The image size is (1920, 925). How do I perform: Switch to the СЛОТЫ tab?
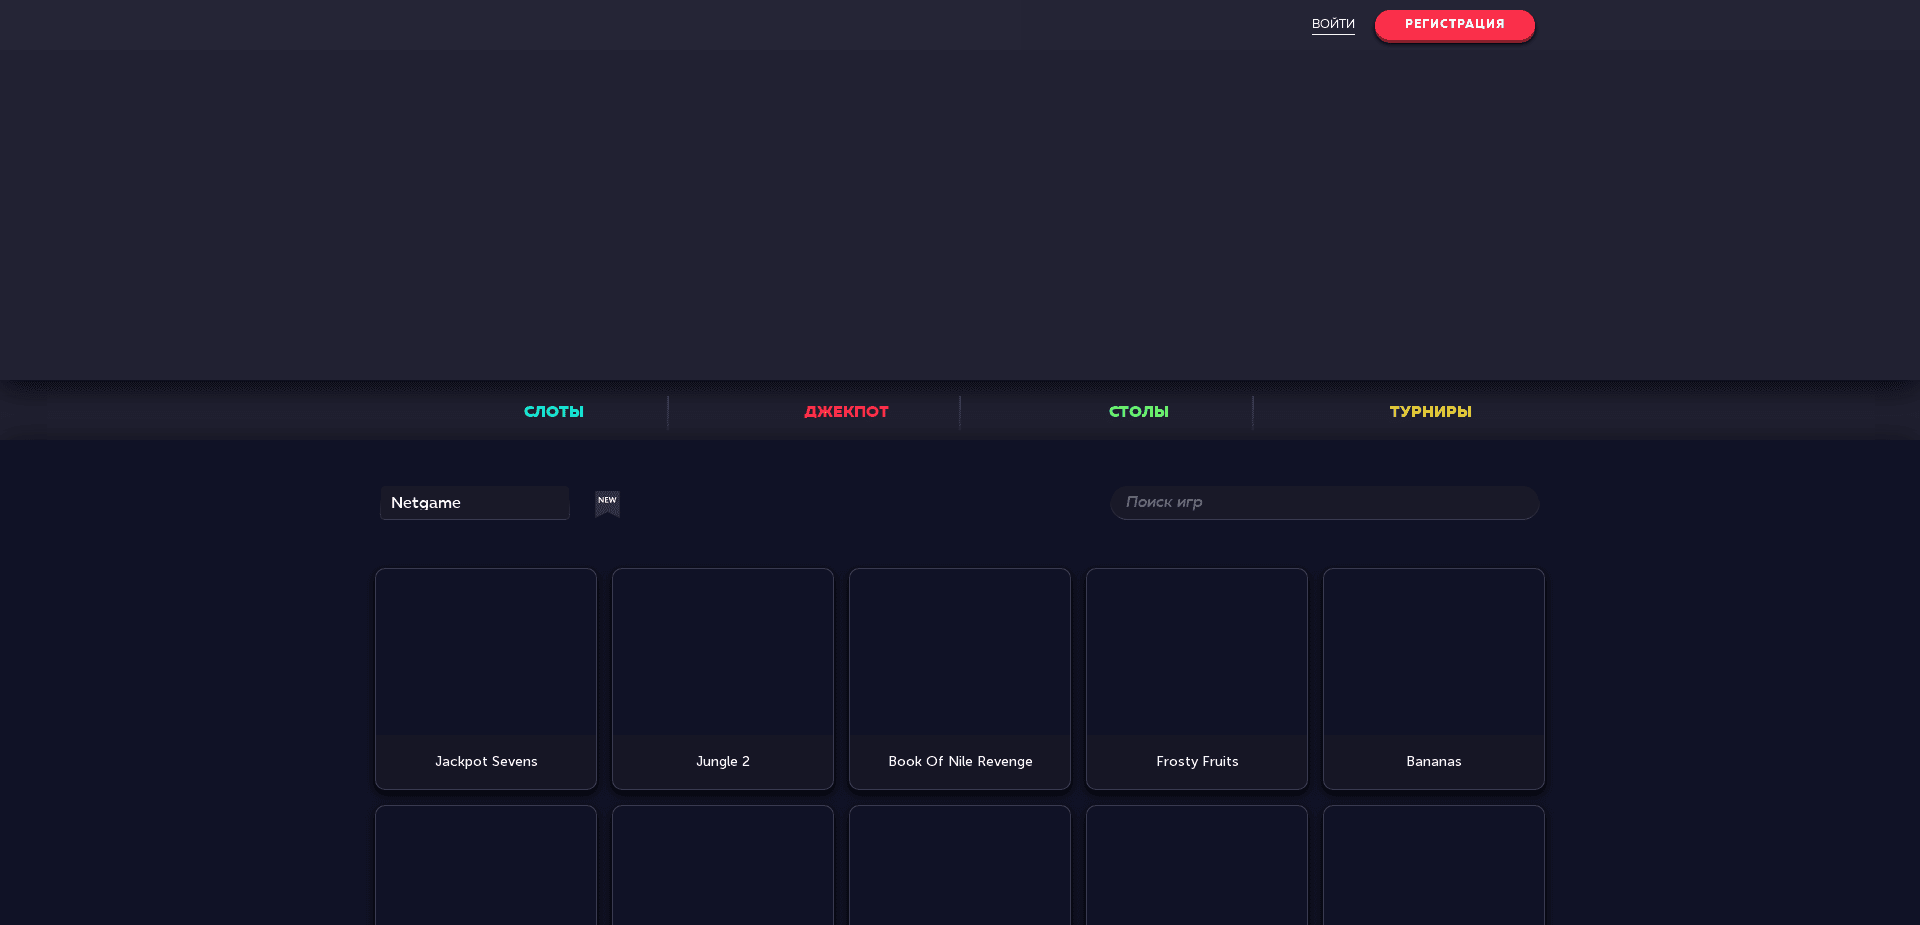(553, 411)
